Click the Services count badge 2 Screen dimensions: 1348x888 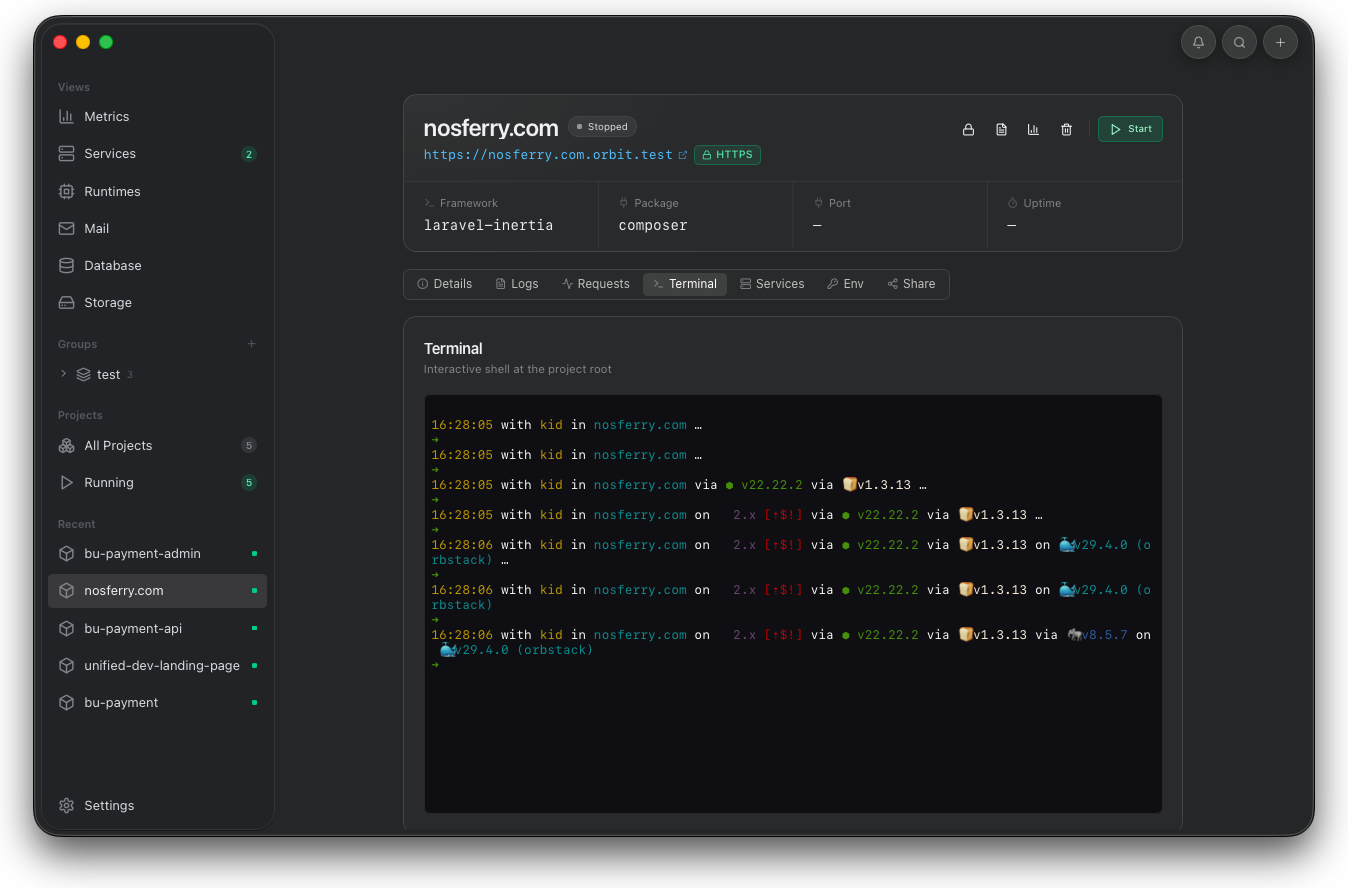coord(249,154)
